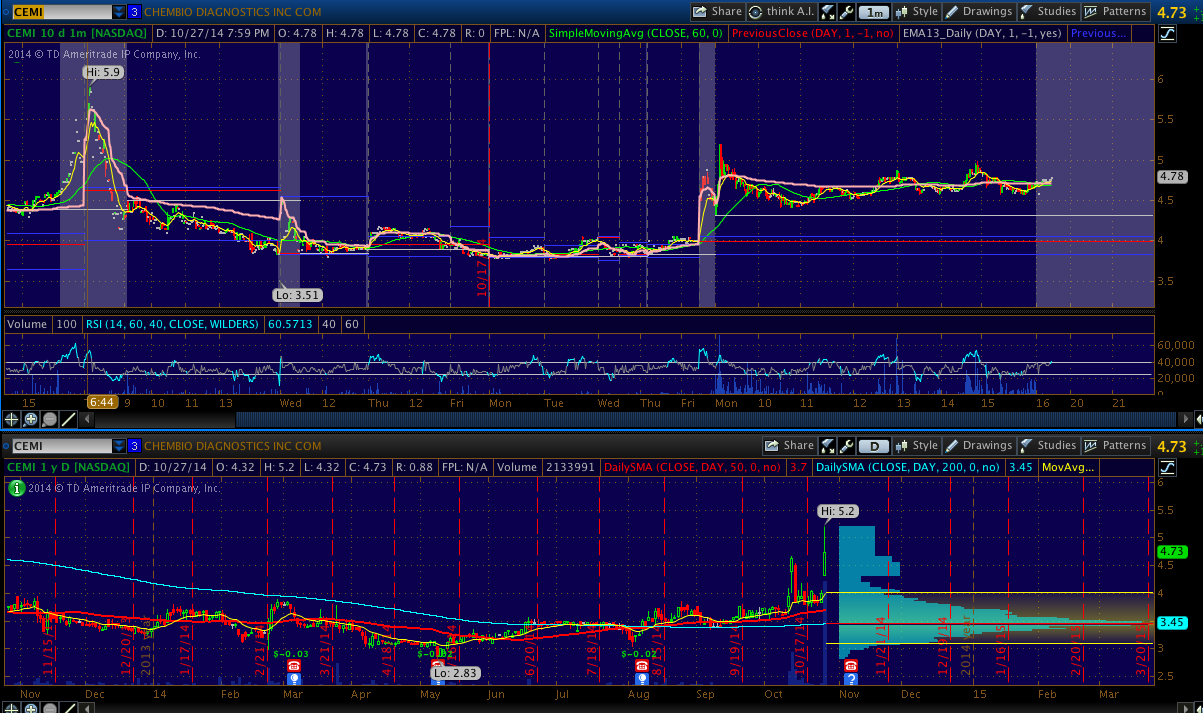The height and width of the screenshot is (713, 1203).
Task: Click the scale curve icon right of upper chart
Action: [1168, 33]
